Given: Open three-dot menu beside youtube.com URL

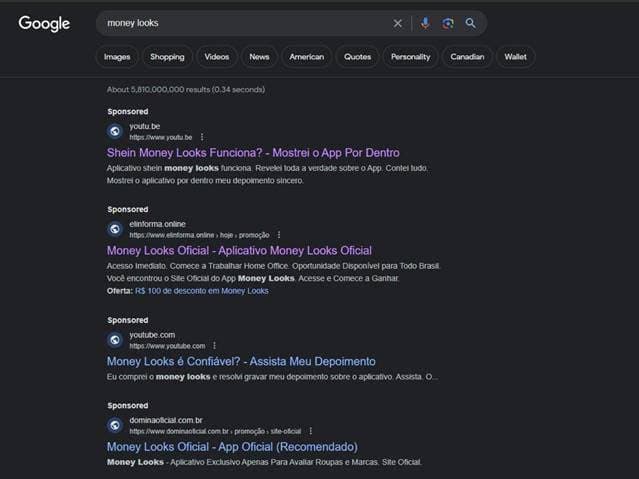Looking at the screenshot, I should pyautogui.click(x=216, y=346).
